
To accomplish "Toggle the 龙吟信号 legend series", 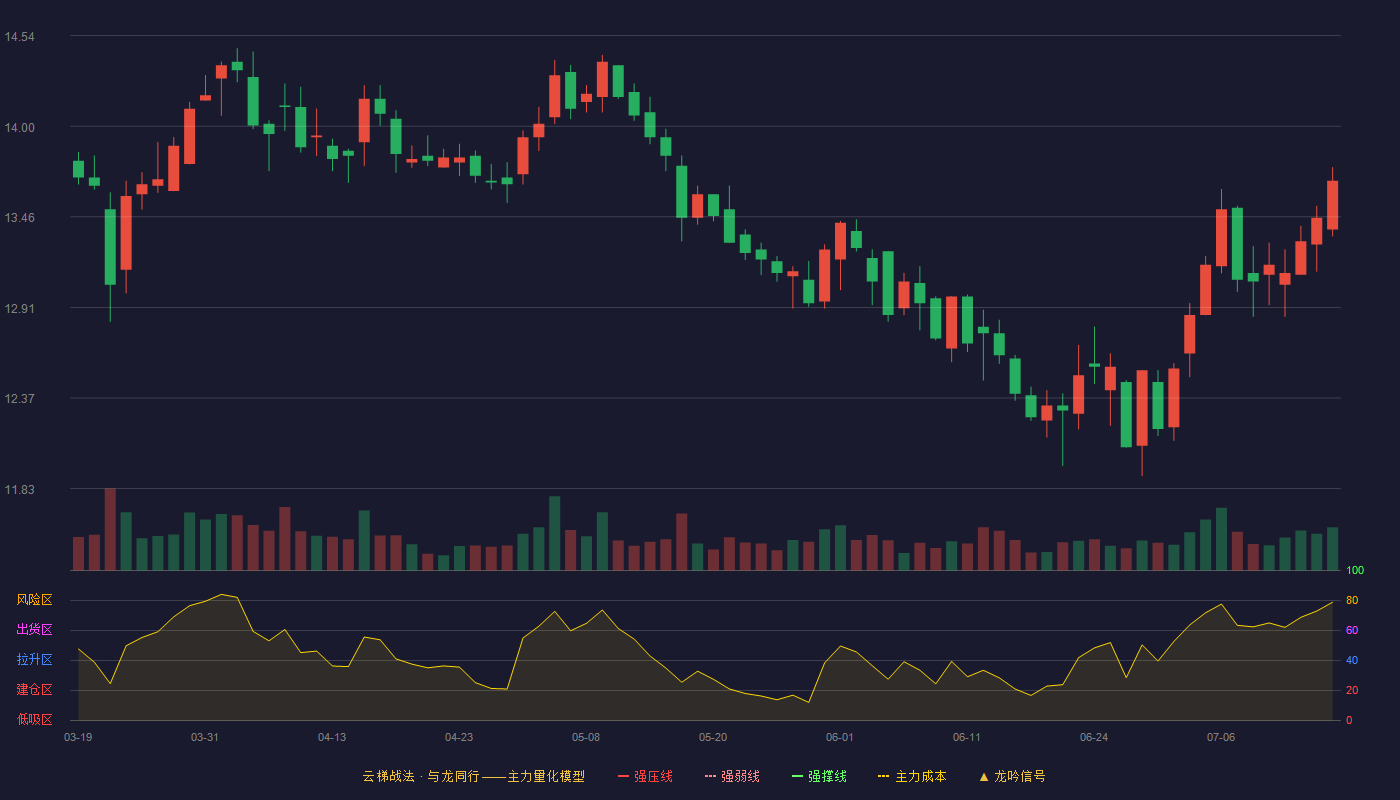I will click(x=1012, y=776).
